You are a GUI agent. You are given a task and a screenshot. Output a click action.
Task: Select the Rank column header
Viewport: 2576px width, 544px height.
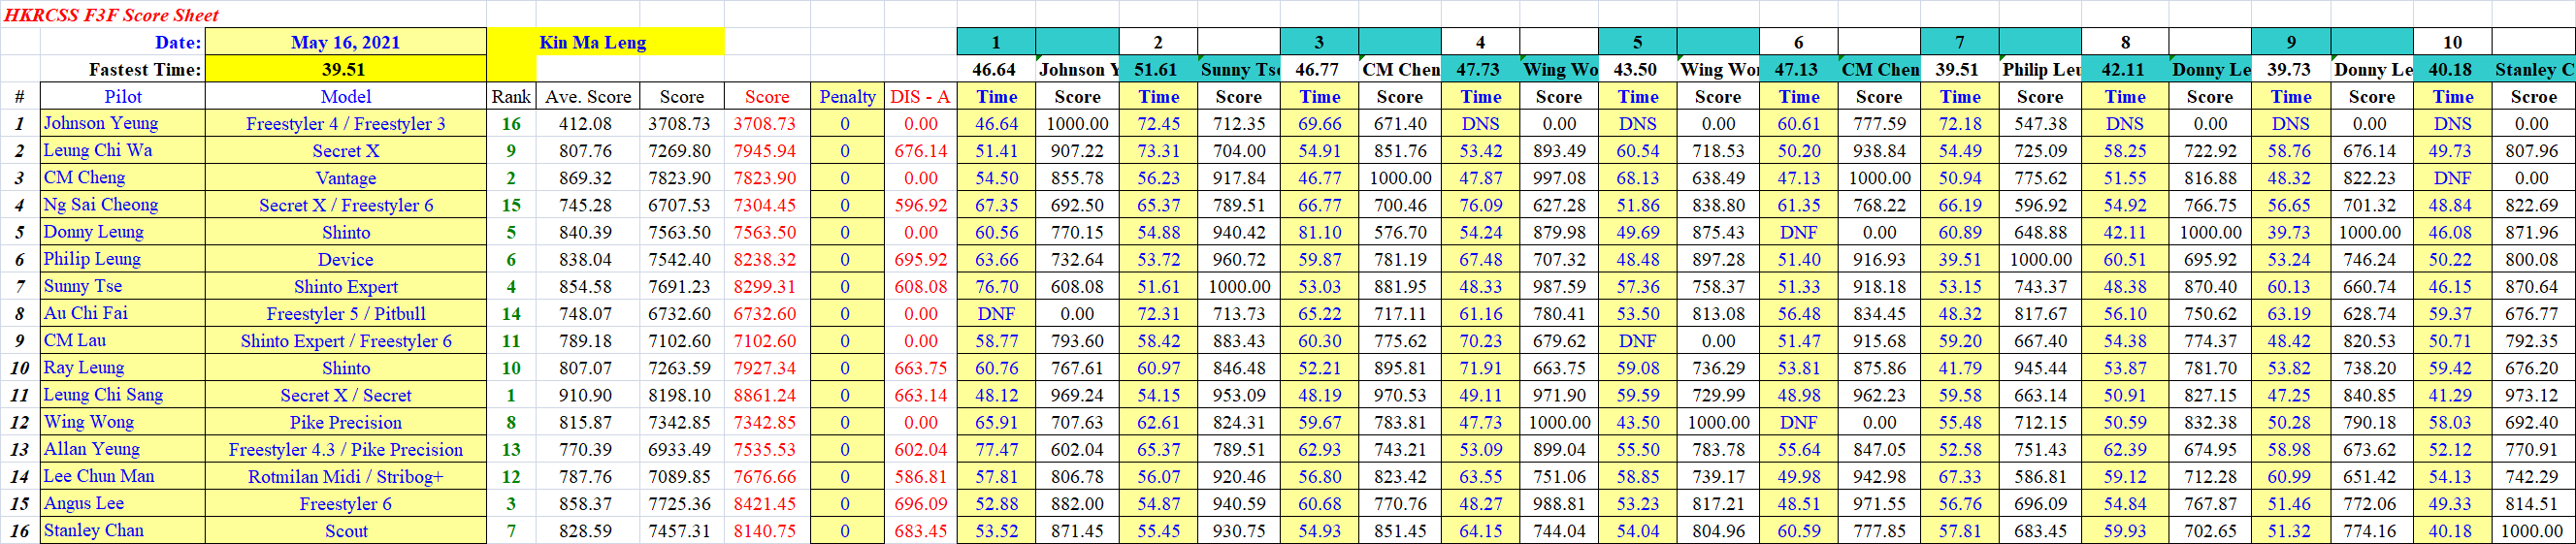[510, 97]
